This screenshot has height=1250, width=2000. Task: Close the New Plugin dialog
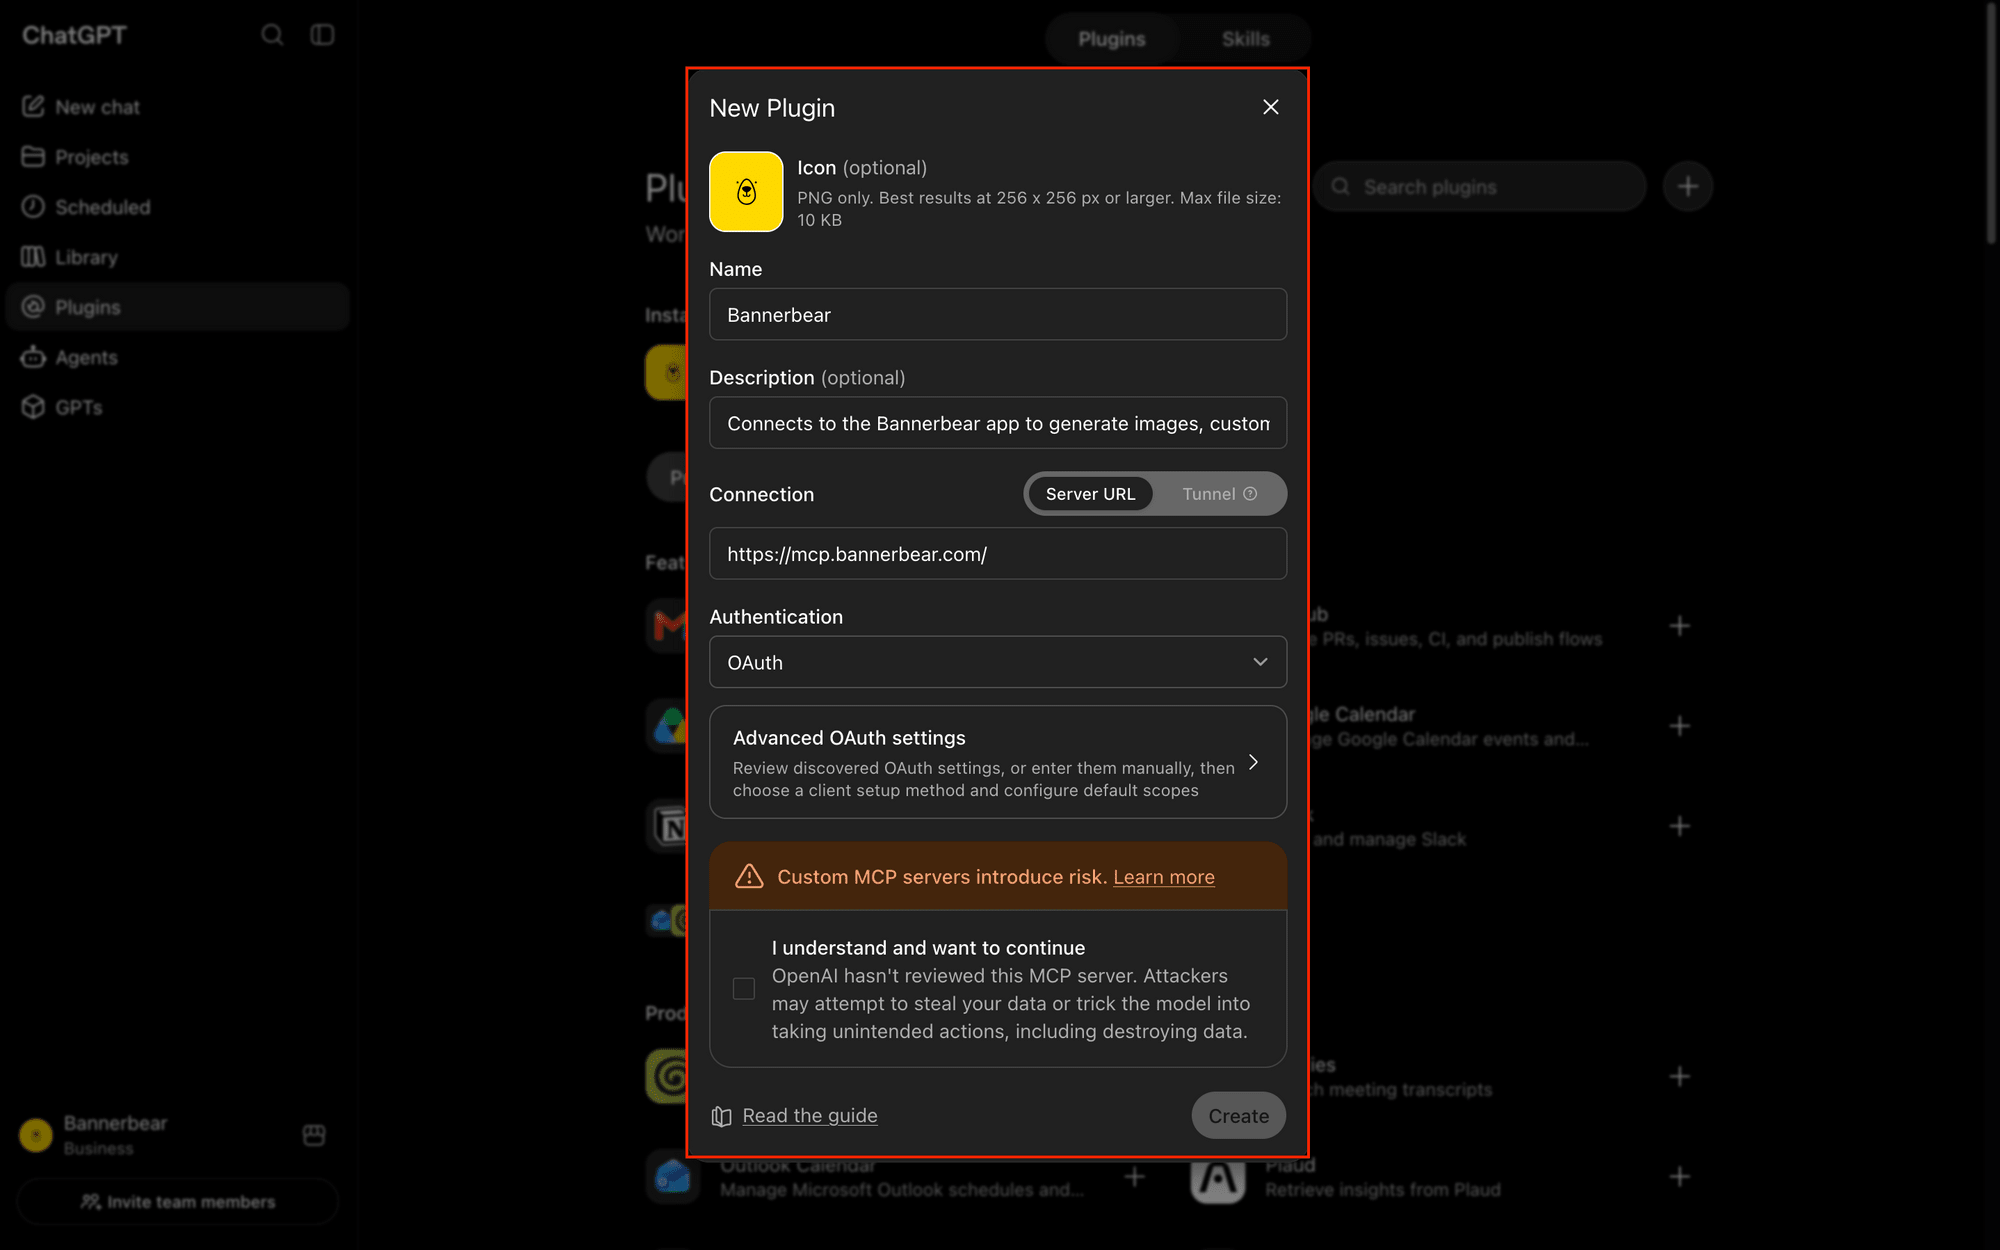[1270, 107]
